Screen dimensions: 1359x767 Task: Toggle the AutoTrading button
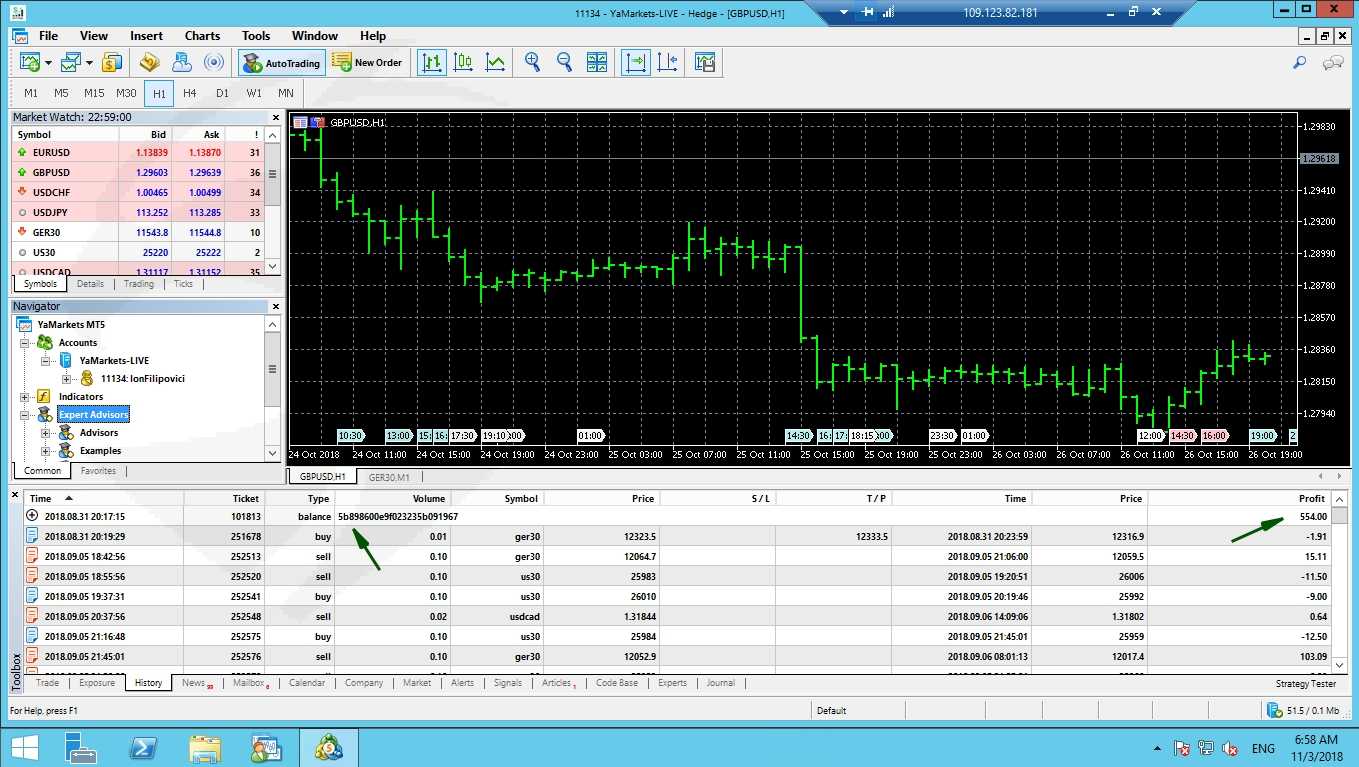[281, 63]
